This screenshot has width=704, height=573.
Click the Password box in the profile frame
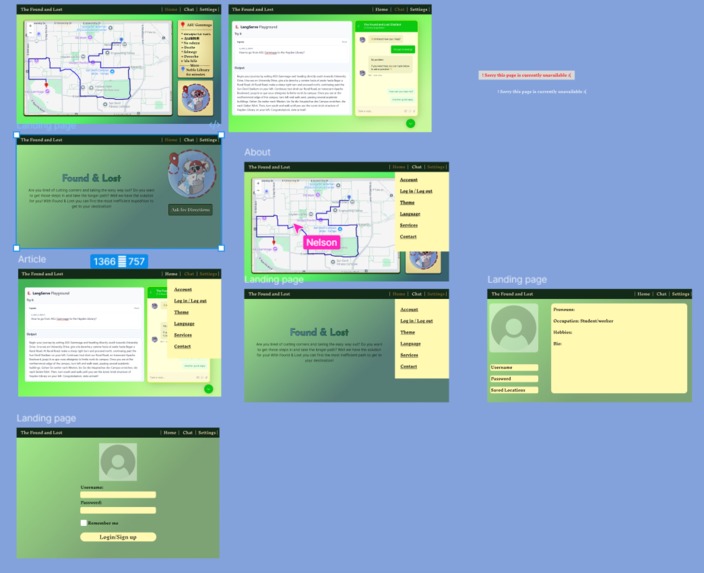click(514, 379)
